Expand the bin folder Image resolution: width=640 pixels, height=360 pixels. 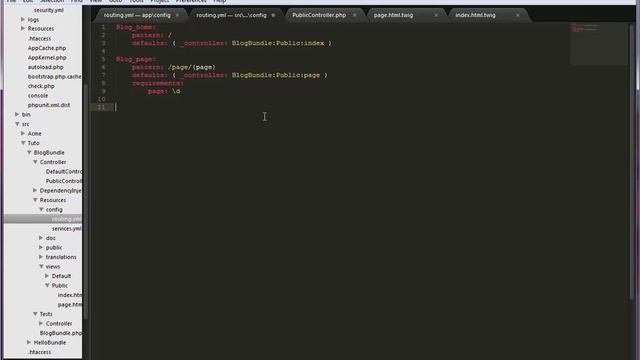tap(17, 114)
